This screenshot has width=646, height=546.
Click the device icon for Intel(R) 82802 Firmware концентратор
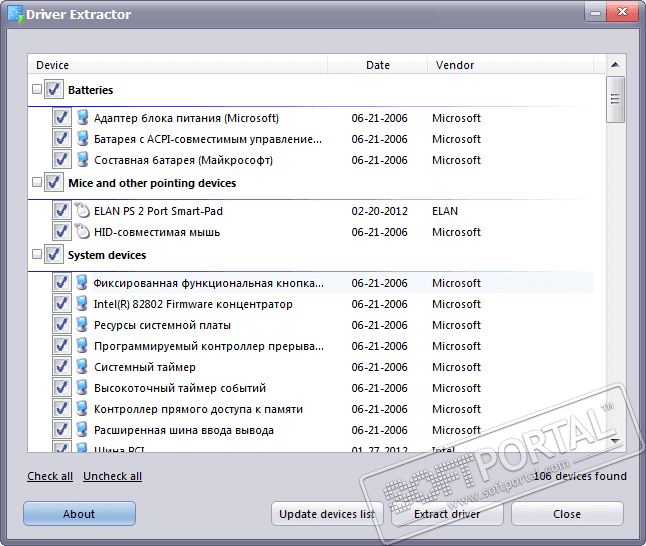[x=82, y=304]
